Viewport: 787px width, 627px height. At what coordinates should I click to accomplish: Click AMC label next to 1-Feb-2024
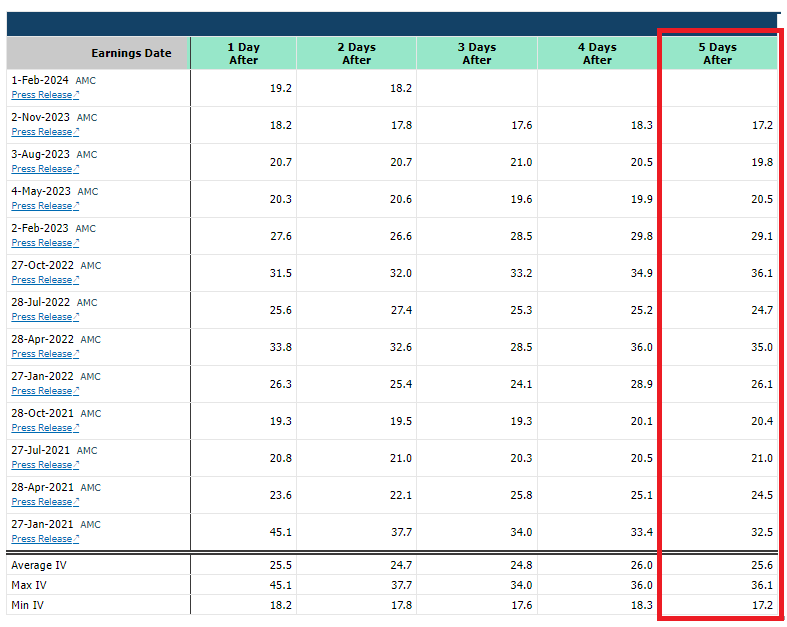[86, 81]
